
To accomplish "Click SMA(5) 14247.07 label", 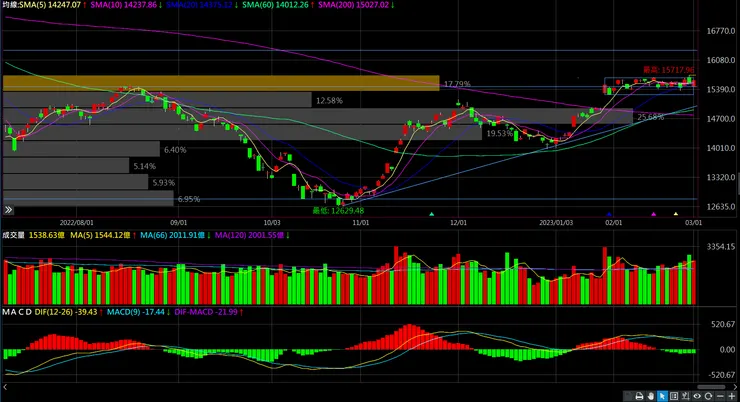I will 50,5.
